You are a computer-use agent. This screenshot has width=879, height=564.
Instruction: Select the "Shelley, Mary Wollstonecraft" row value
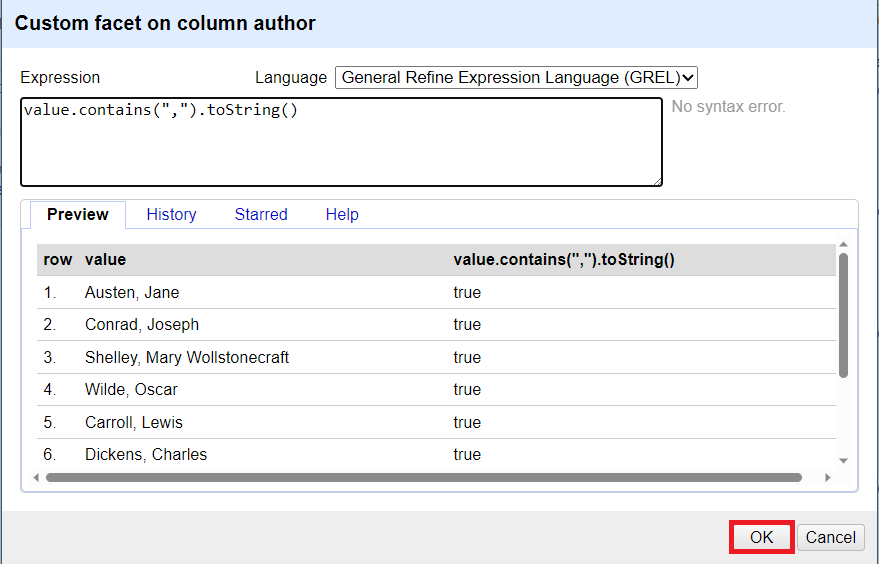point(187,358)
